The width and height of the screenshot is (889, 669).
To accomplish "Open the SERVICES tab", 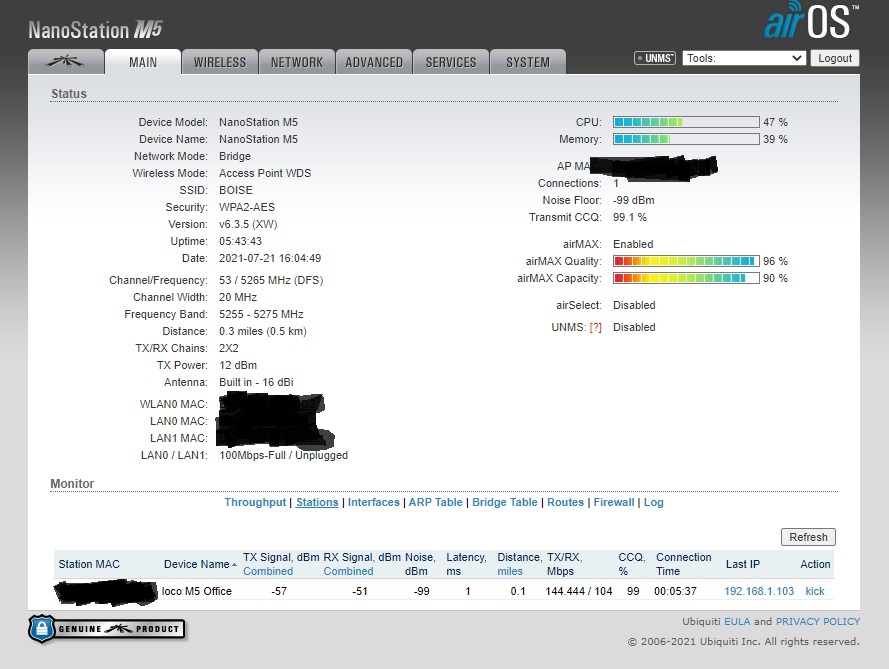I will click(451, 62).
